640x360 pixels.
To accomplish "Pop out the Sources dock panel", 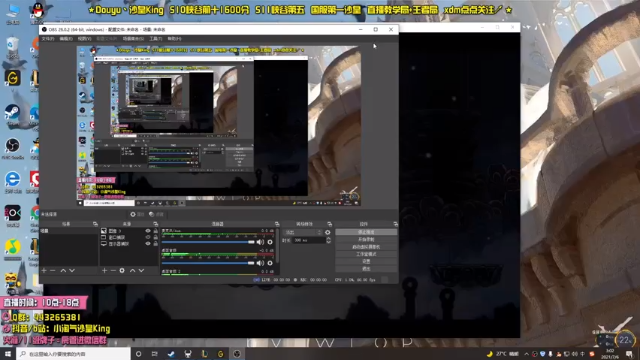I will click(156, 224).
